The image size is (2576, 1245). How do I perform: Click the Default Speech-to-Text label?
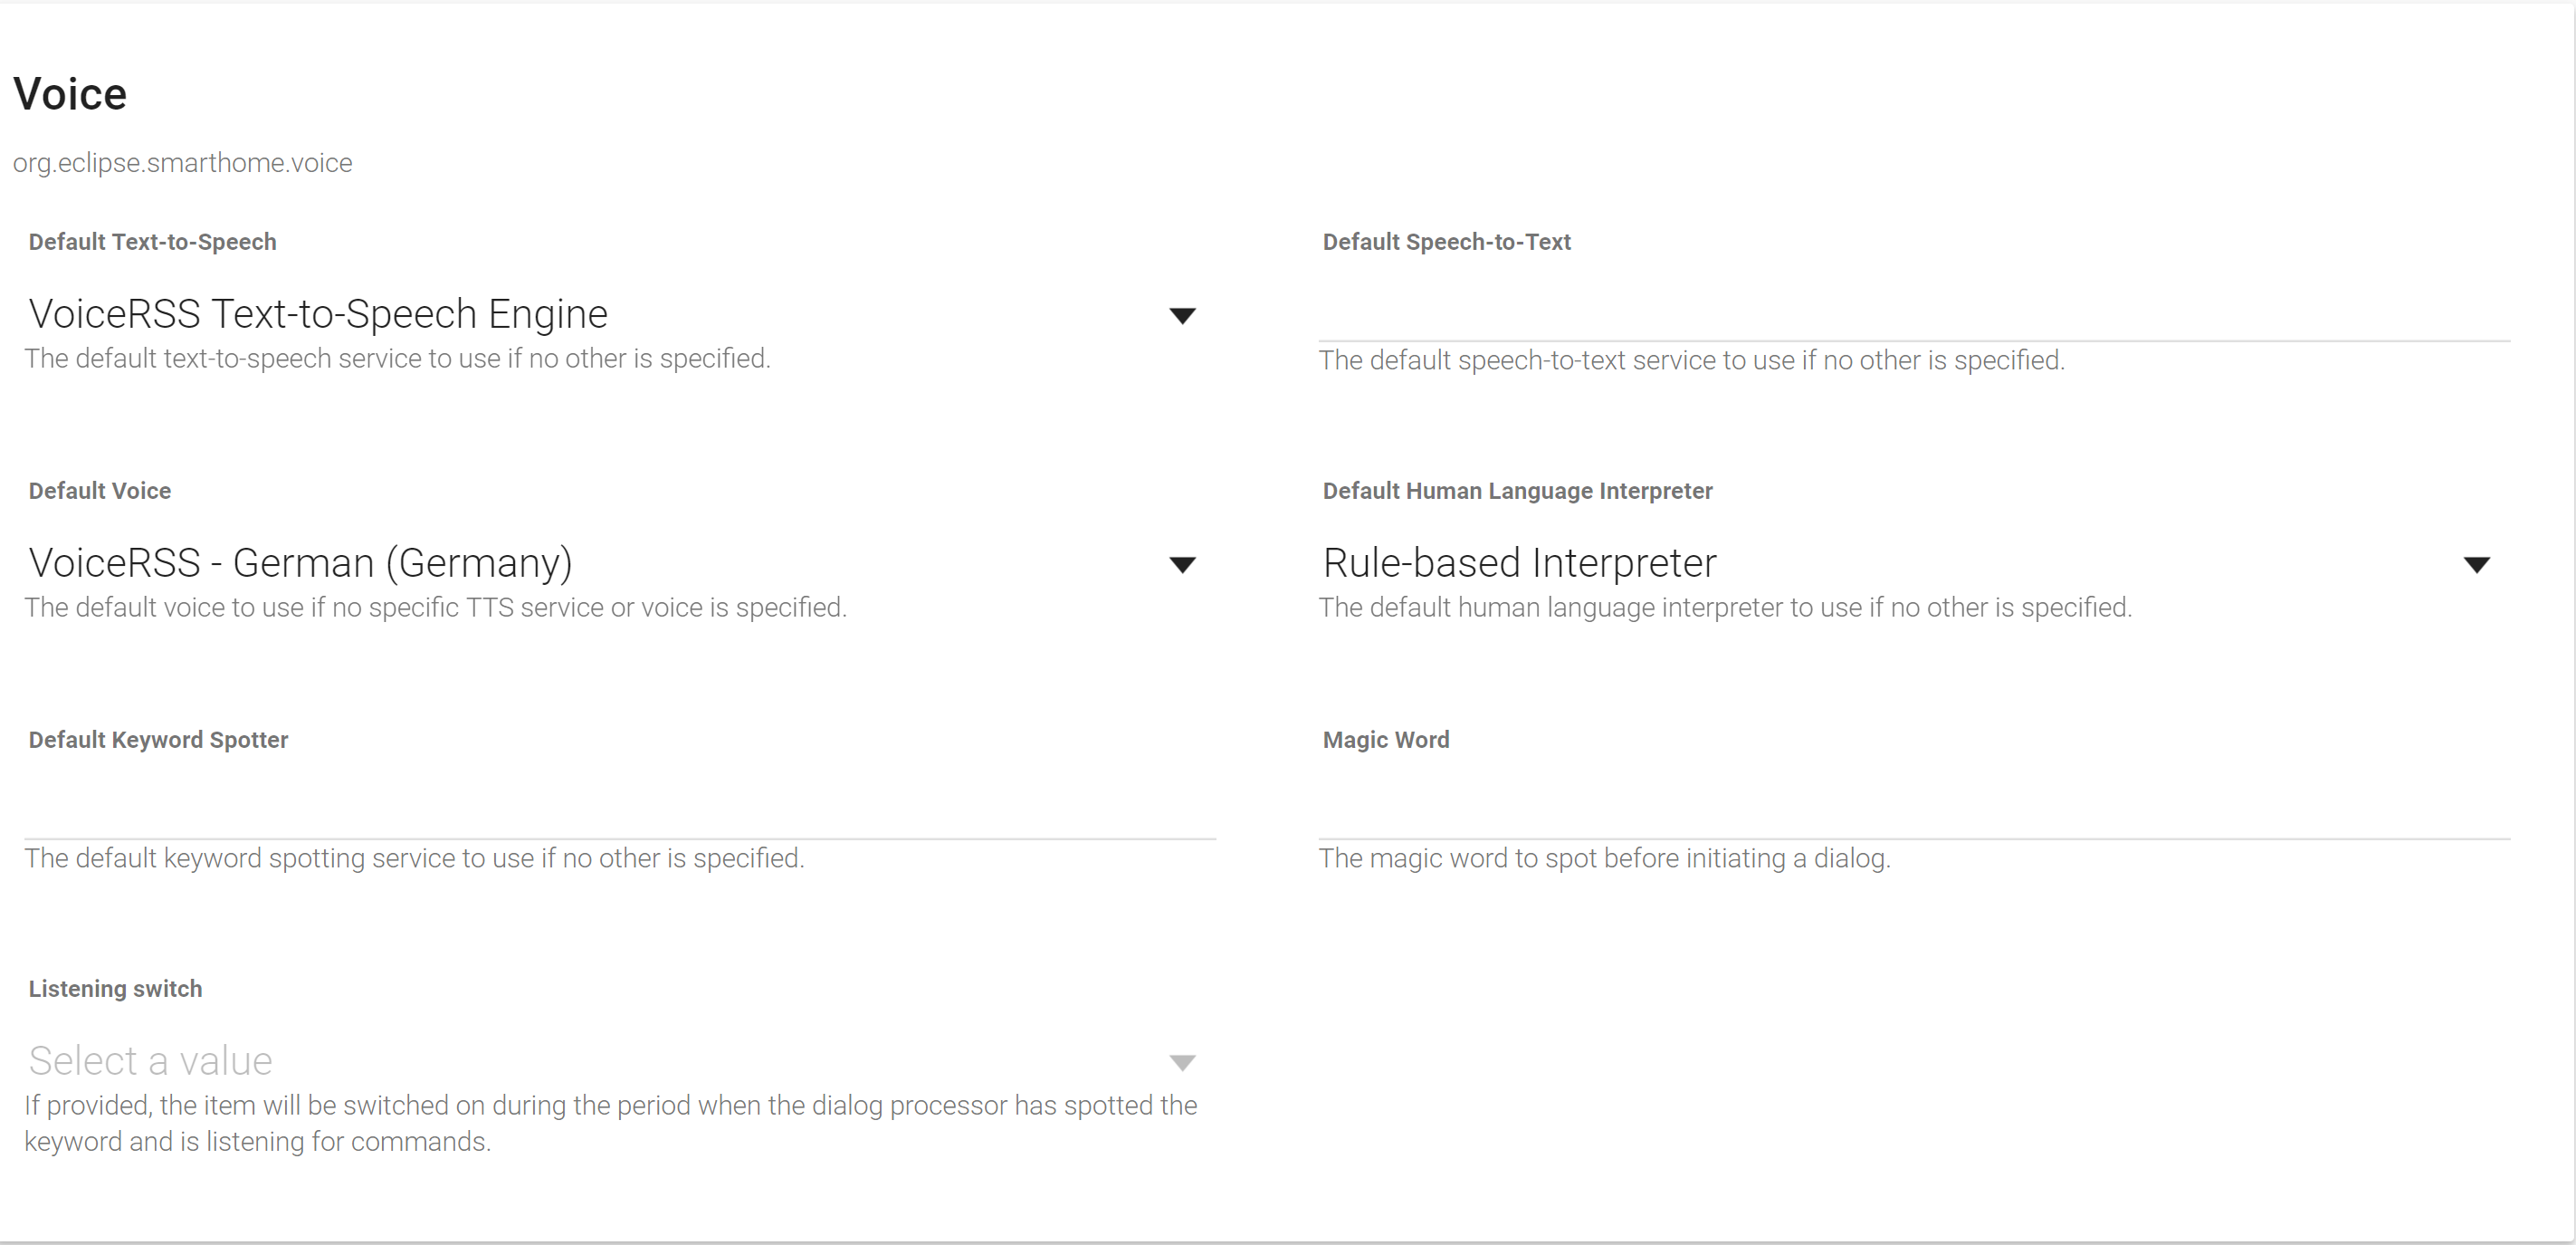pos(1446,242)
